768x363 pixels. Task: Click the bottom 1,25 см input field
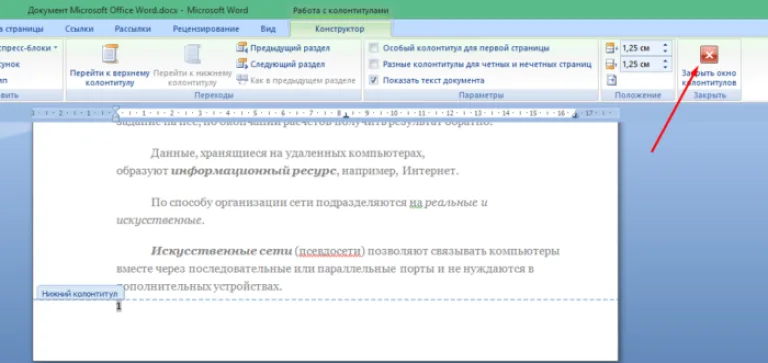point(640,64)
